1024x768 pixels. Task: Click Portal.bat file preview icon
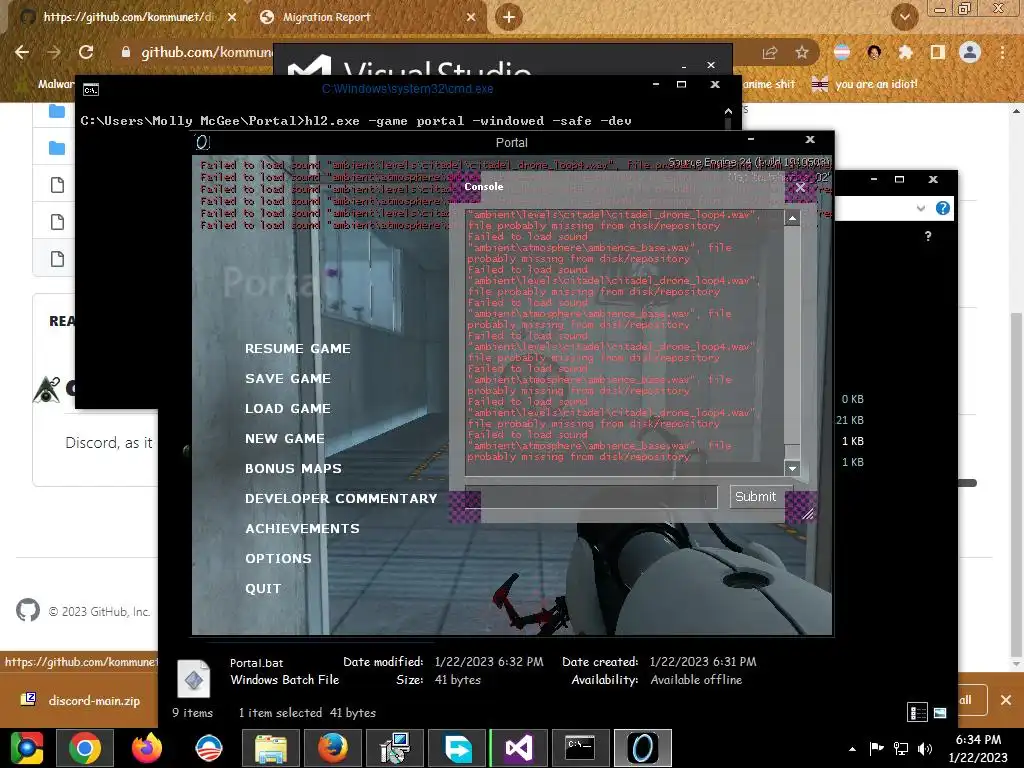coord(193,679)
